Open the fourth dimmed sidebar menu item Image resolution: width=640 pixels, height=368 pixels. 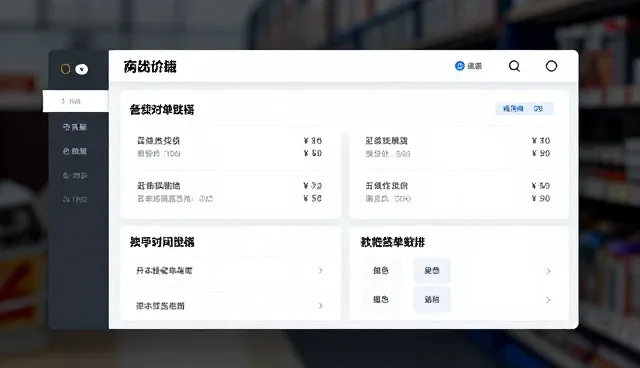[x=75, y=175]
